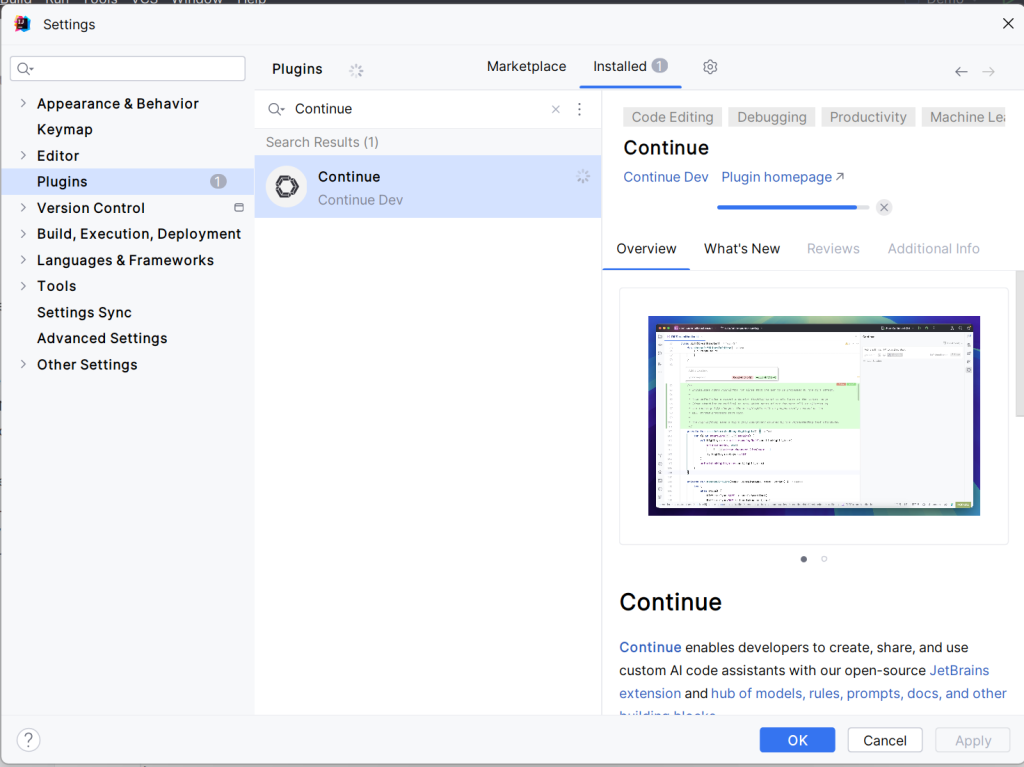Expand Appearance & Behavior settings

pos(23,103)
